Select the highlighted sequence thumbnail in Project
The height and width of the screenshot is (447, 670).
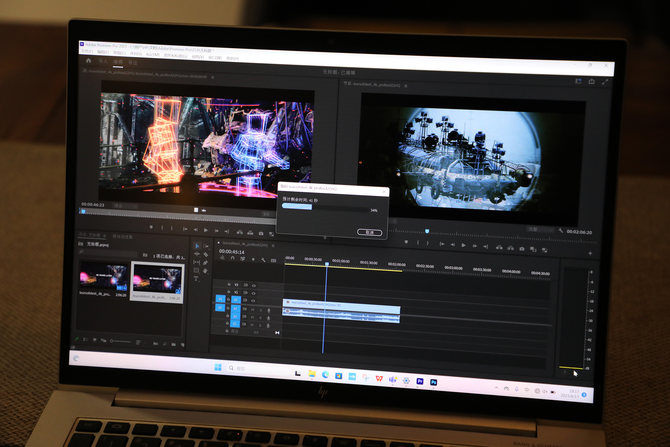point(158,282)
